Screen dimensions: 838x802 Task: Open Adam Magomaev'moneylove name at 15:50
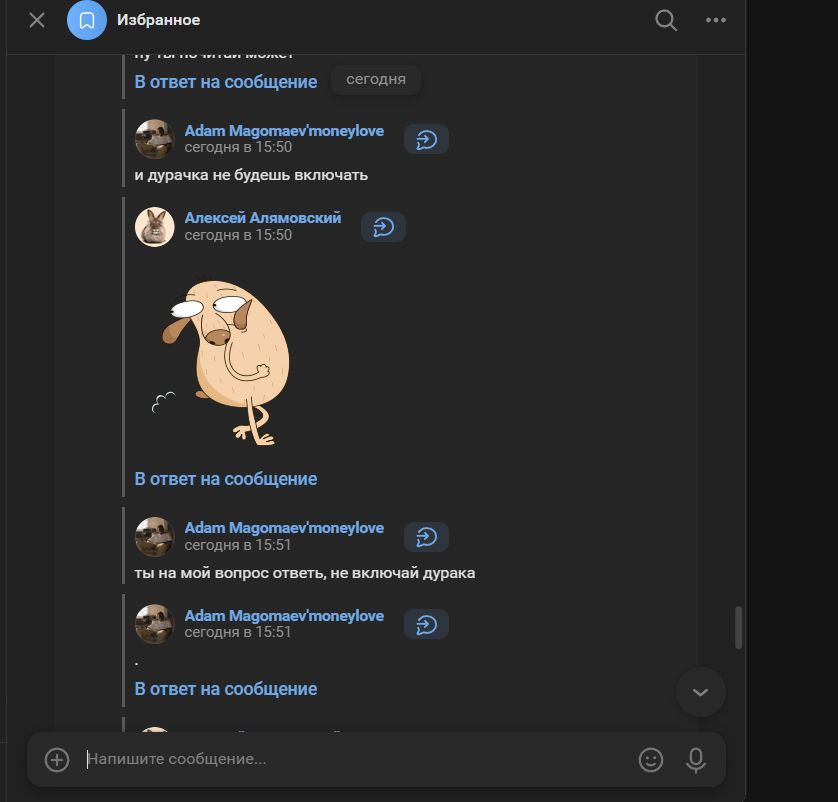[x=284, y=131]
